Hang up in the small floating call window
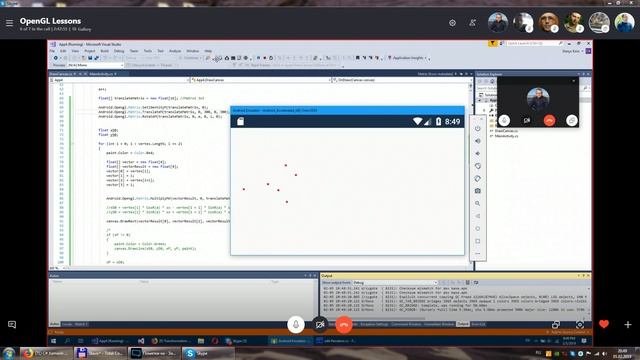The width and height of the screenshot is (640, 360). 549,120
